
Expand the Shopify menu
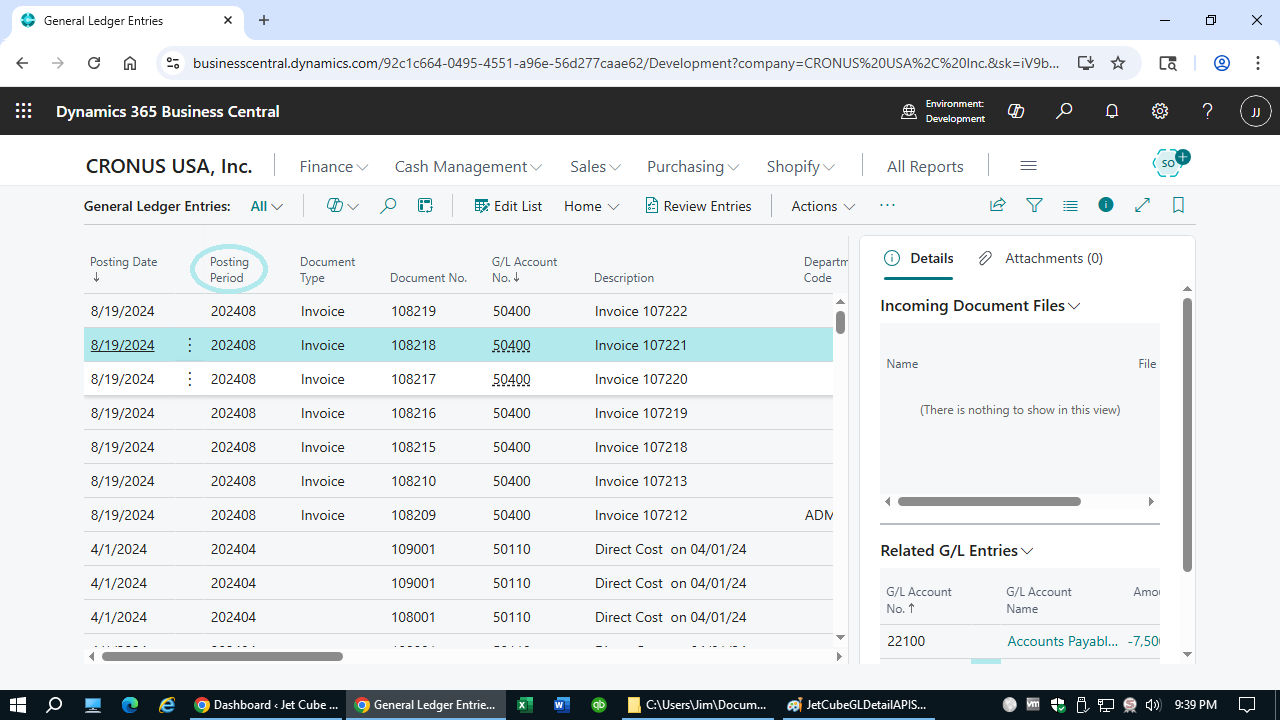(x=800, y=166)
